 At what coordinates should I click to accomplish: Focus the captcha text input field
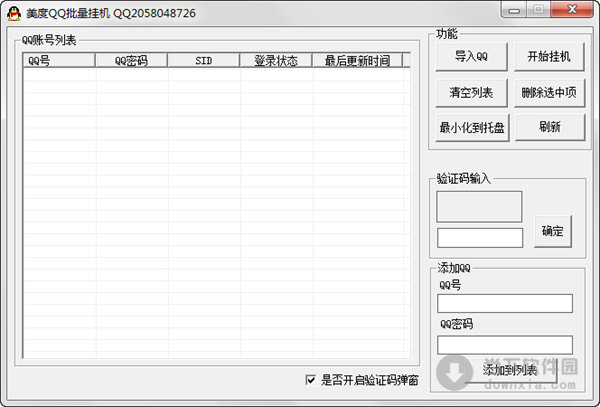480,238
